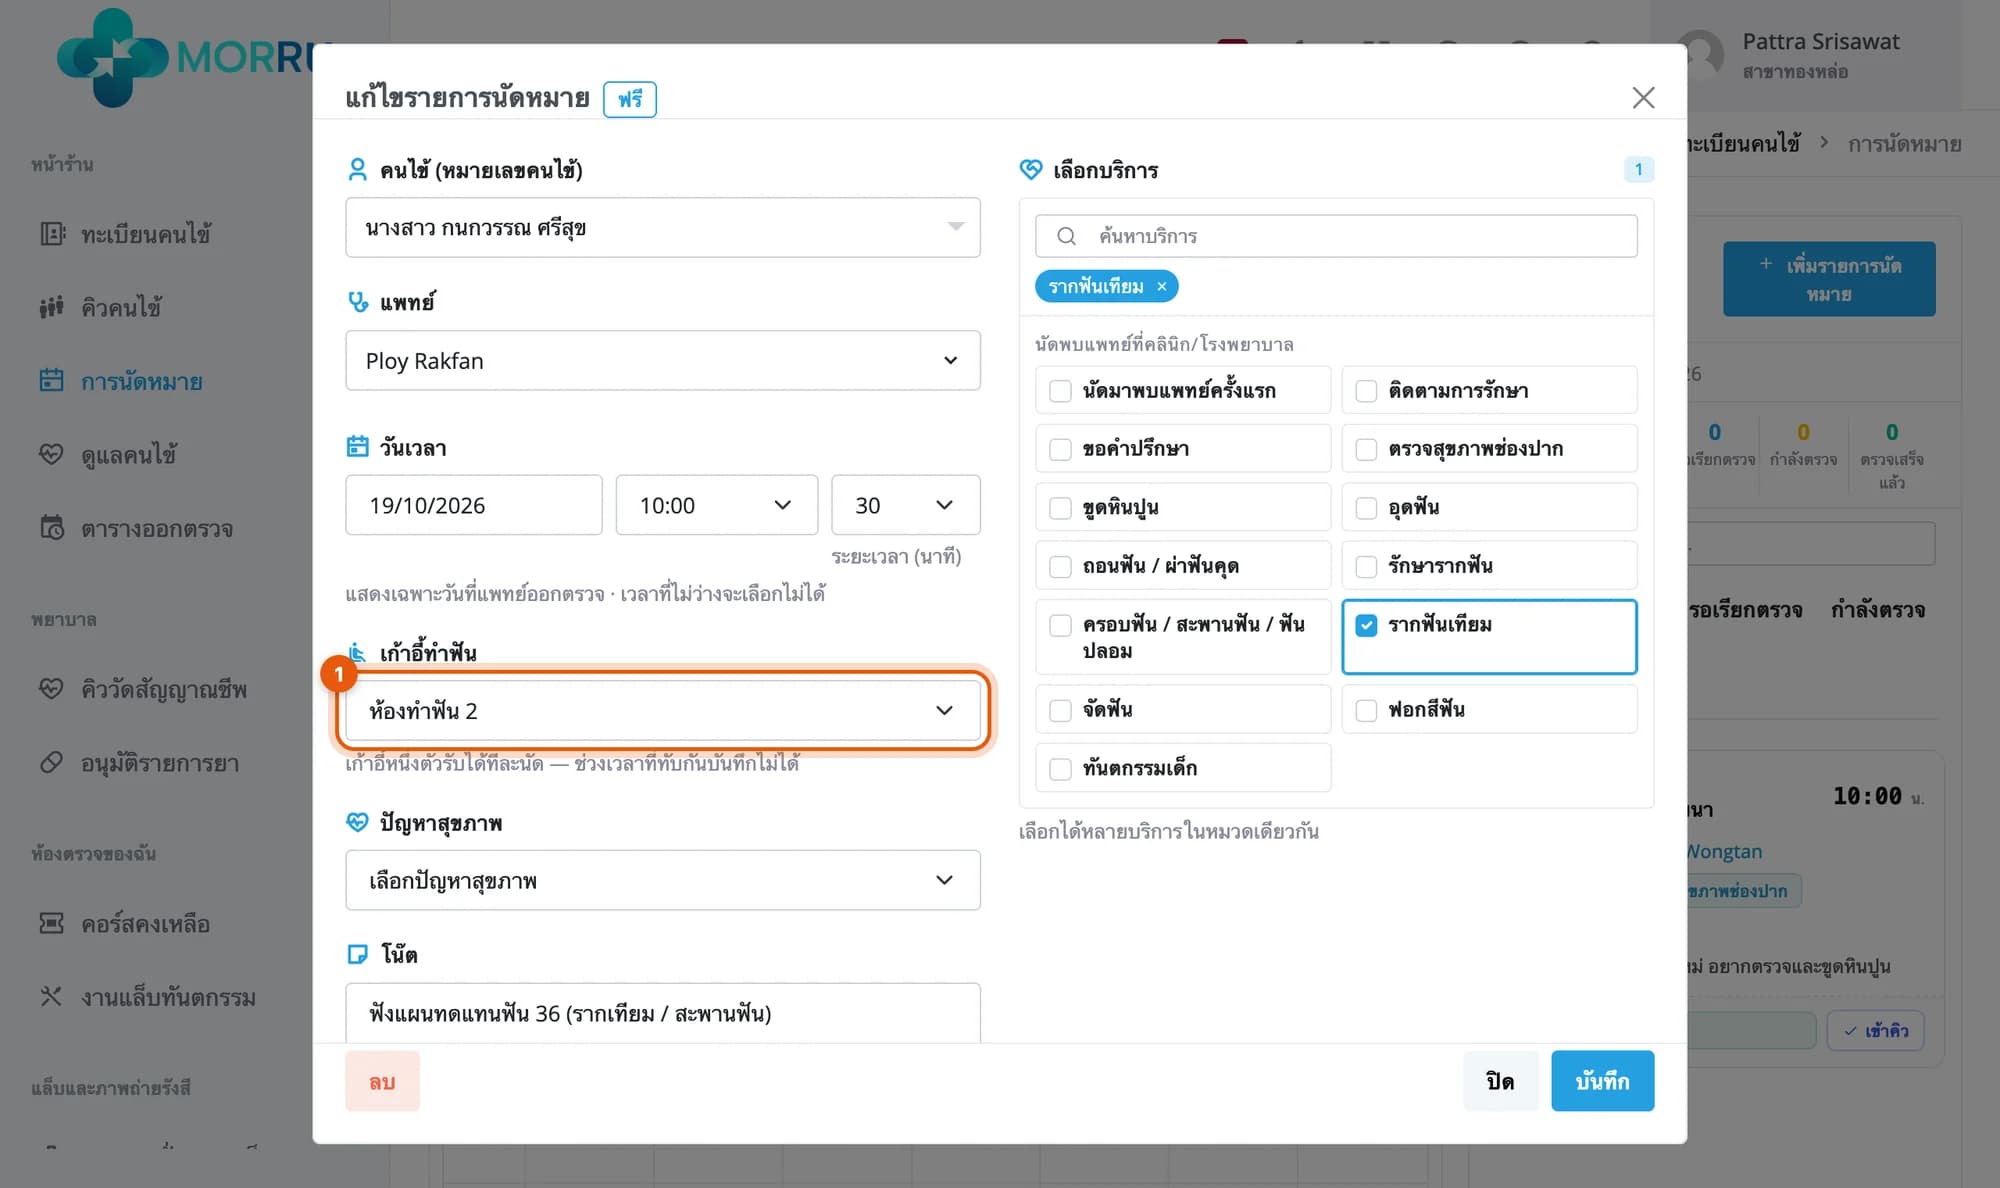This screenshot has width=2000, height=1188.
Task: Click the date field 19/10/2026
Action: (474, 505)
